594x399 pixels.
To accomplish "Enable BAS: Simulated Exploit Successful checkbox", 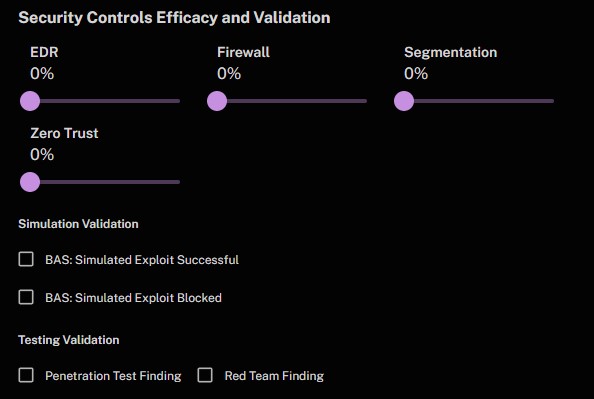I will pos(26,260).
